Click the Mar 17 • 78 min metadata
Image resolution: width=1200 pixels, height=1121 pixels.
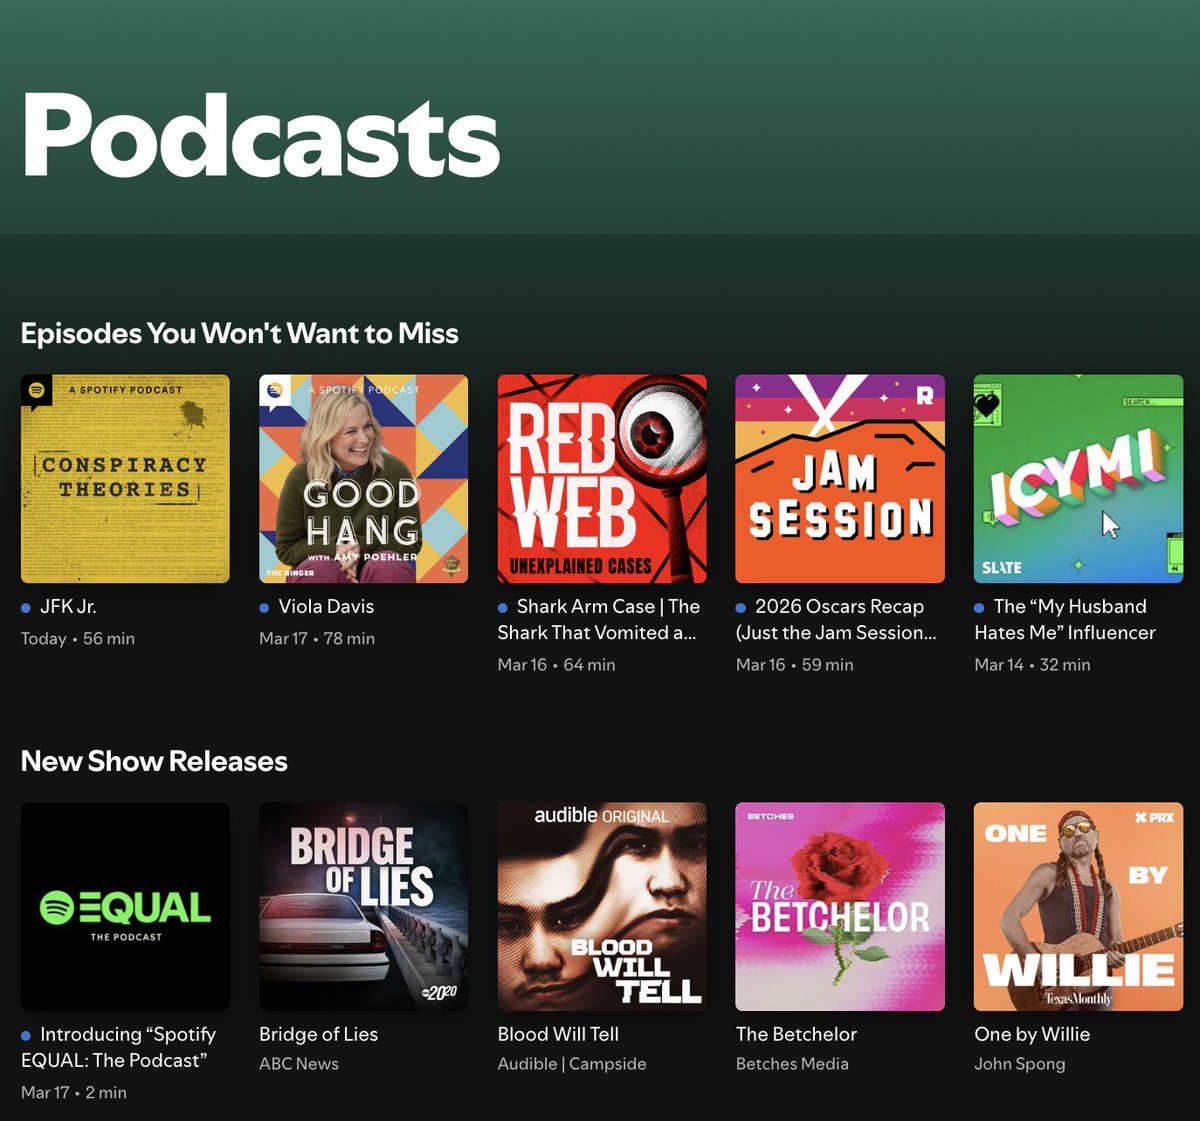(x=317, y=639)
